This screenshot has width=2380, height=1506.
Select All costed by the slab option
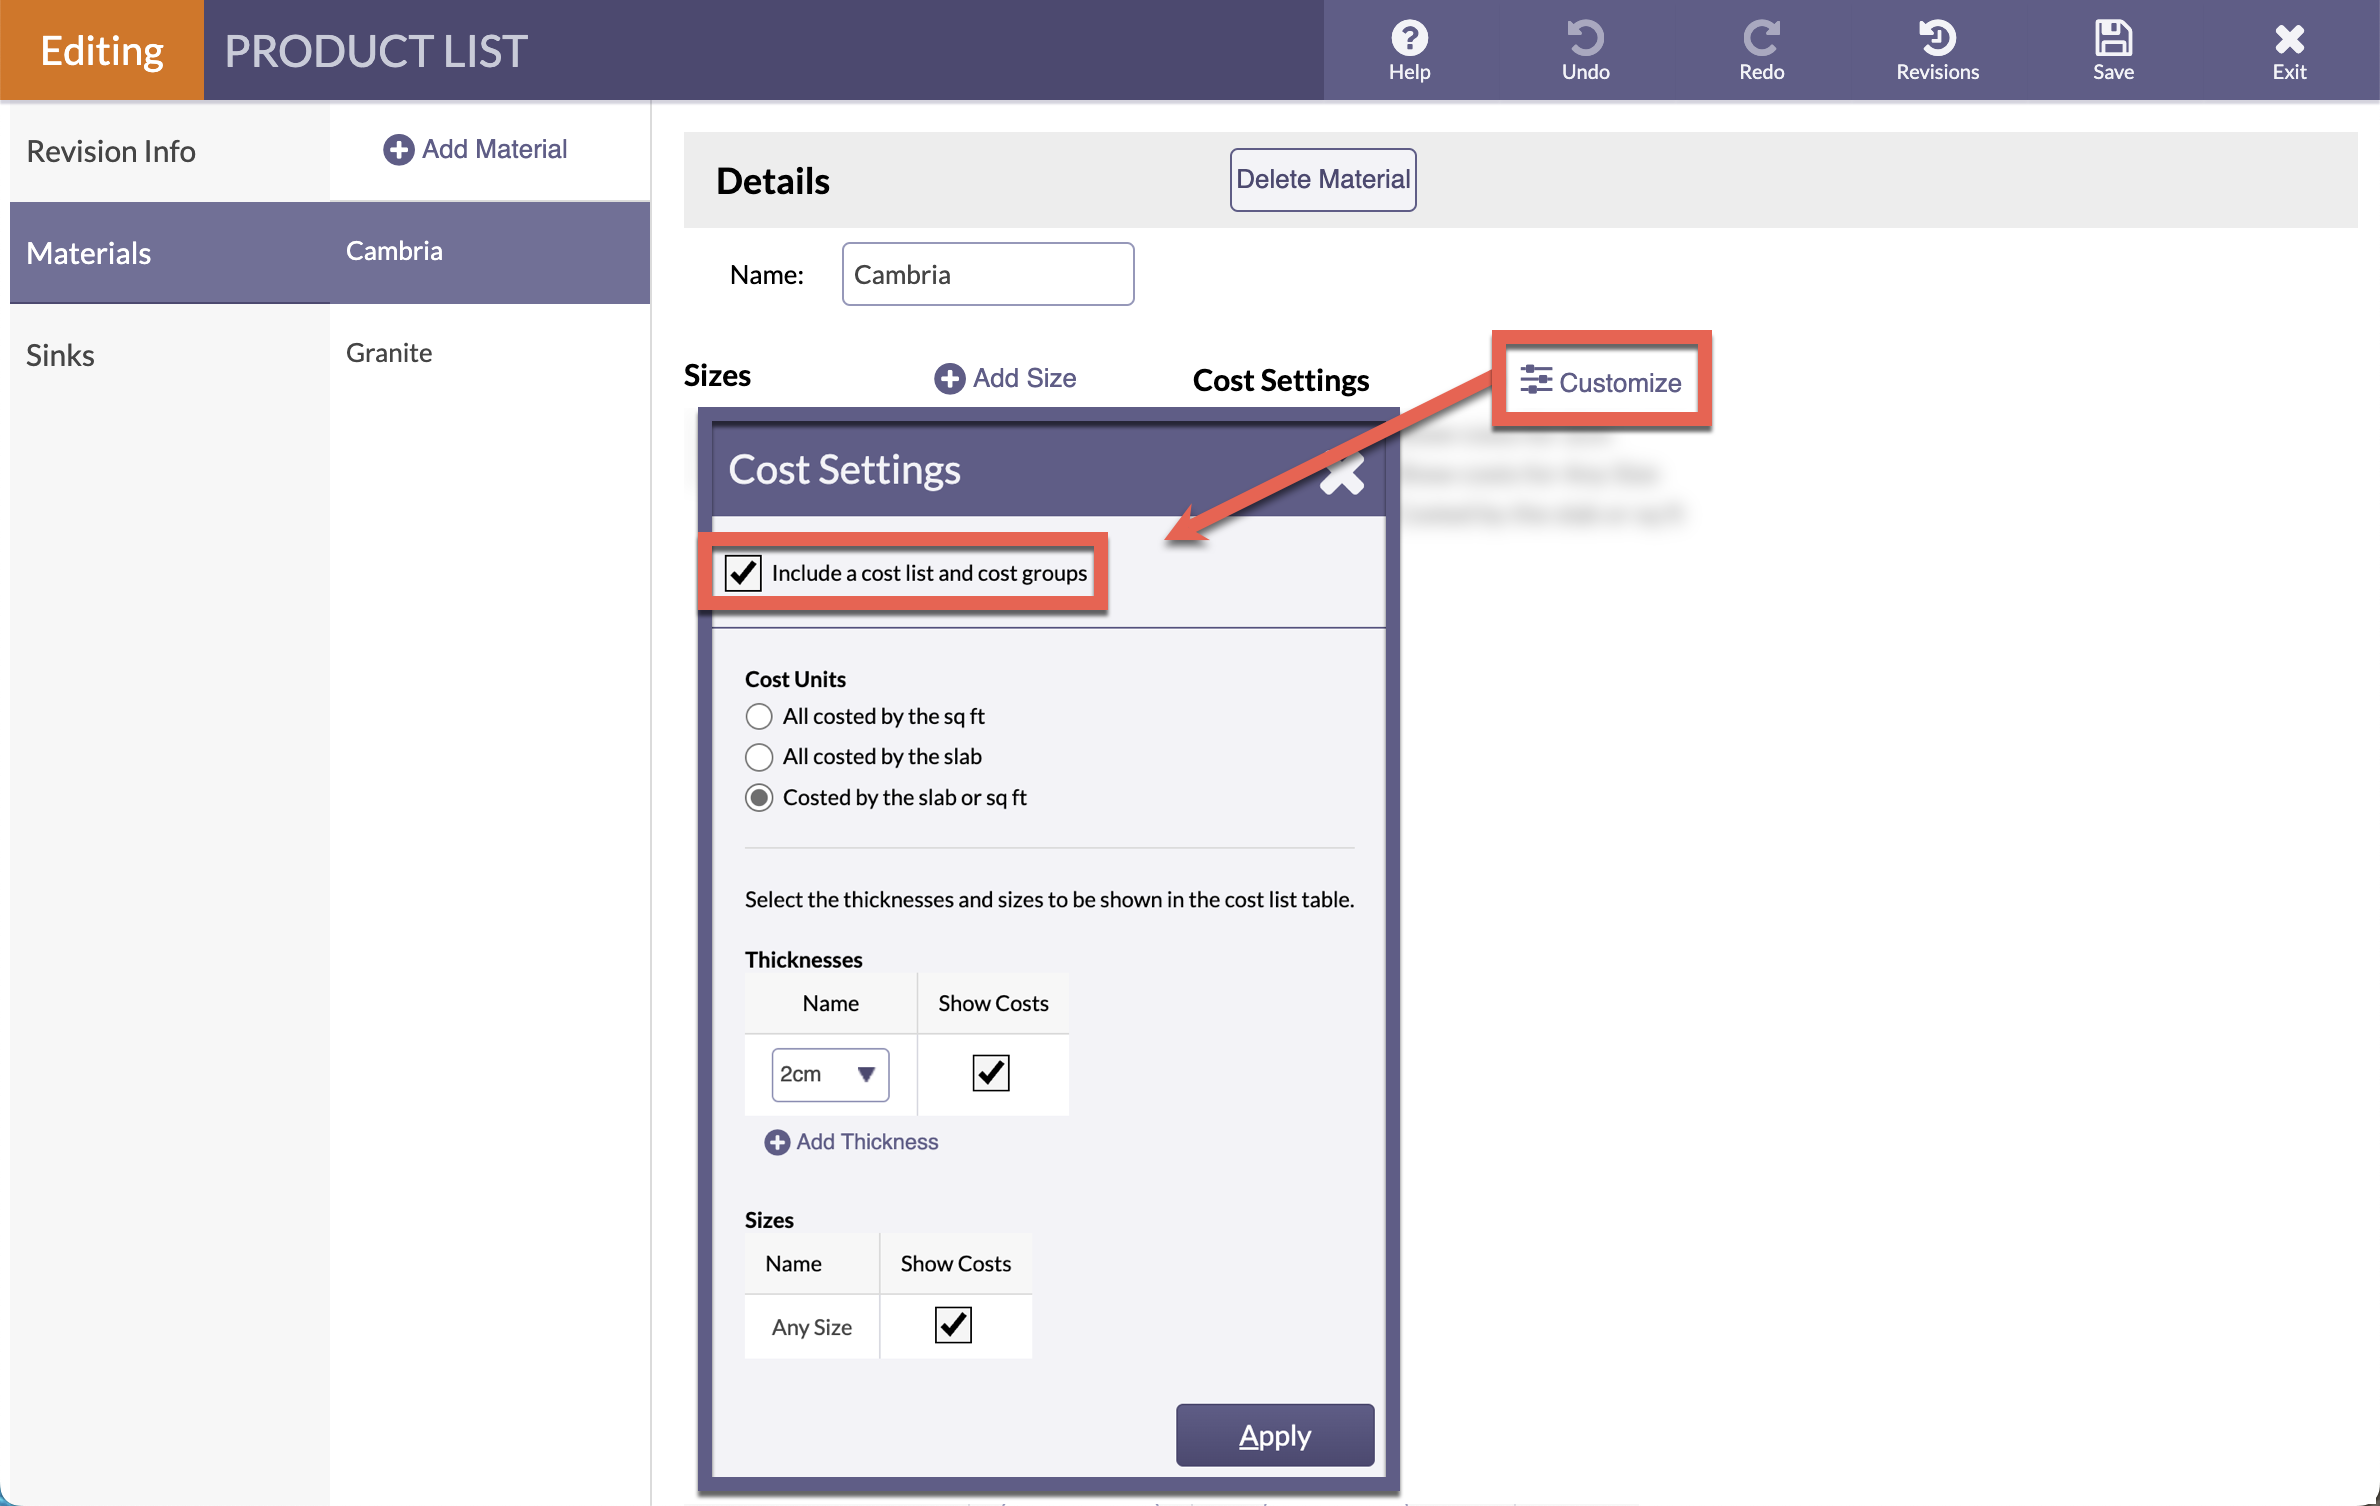759,757
